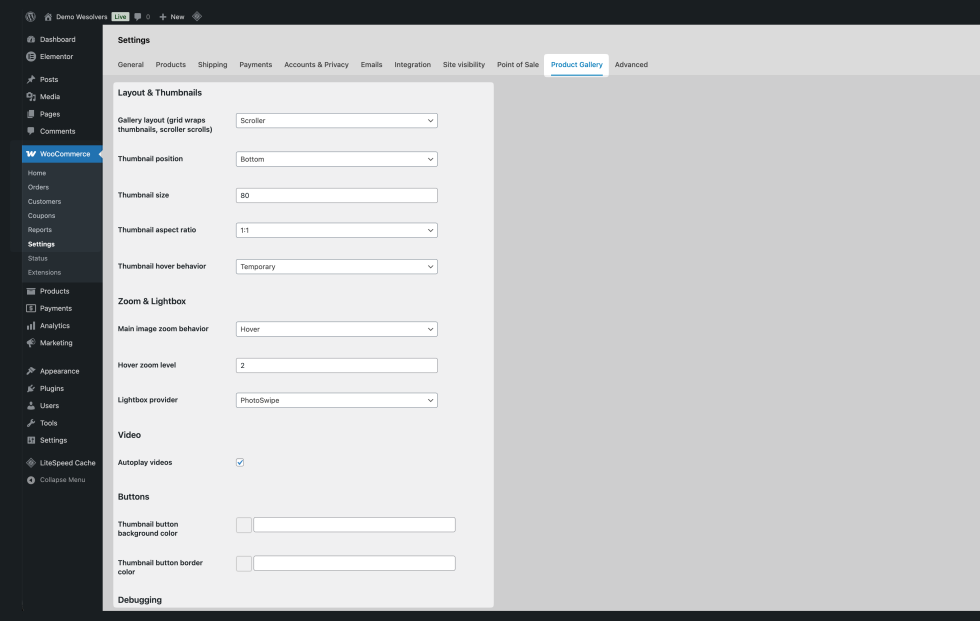Uncheck the Autoplay videos checkbox
The width and height of the screenshot is (980, 621).
(x=240, y=462)
